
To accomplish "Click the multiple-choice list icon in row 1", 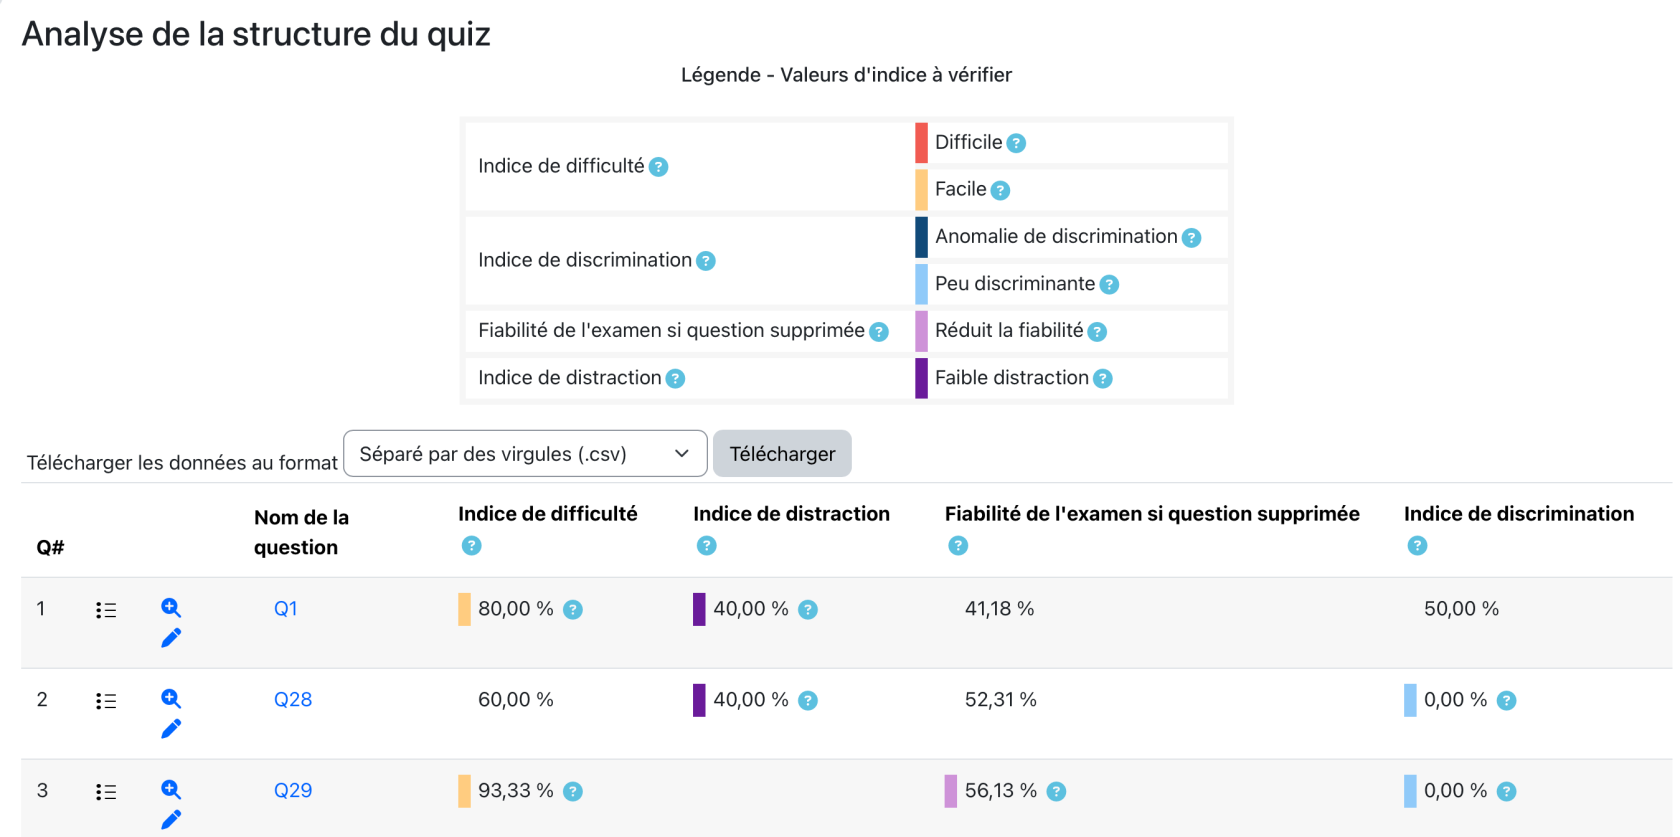I will tap(106, 610).
